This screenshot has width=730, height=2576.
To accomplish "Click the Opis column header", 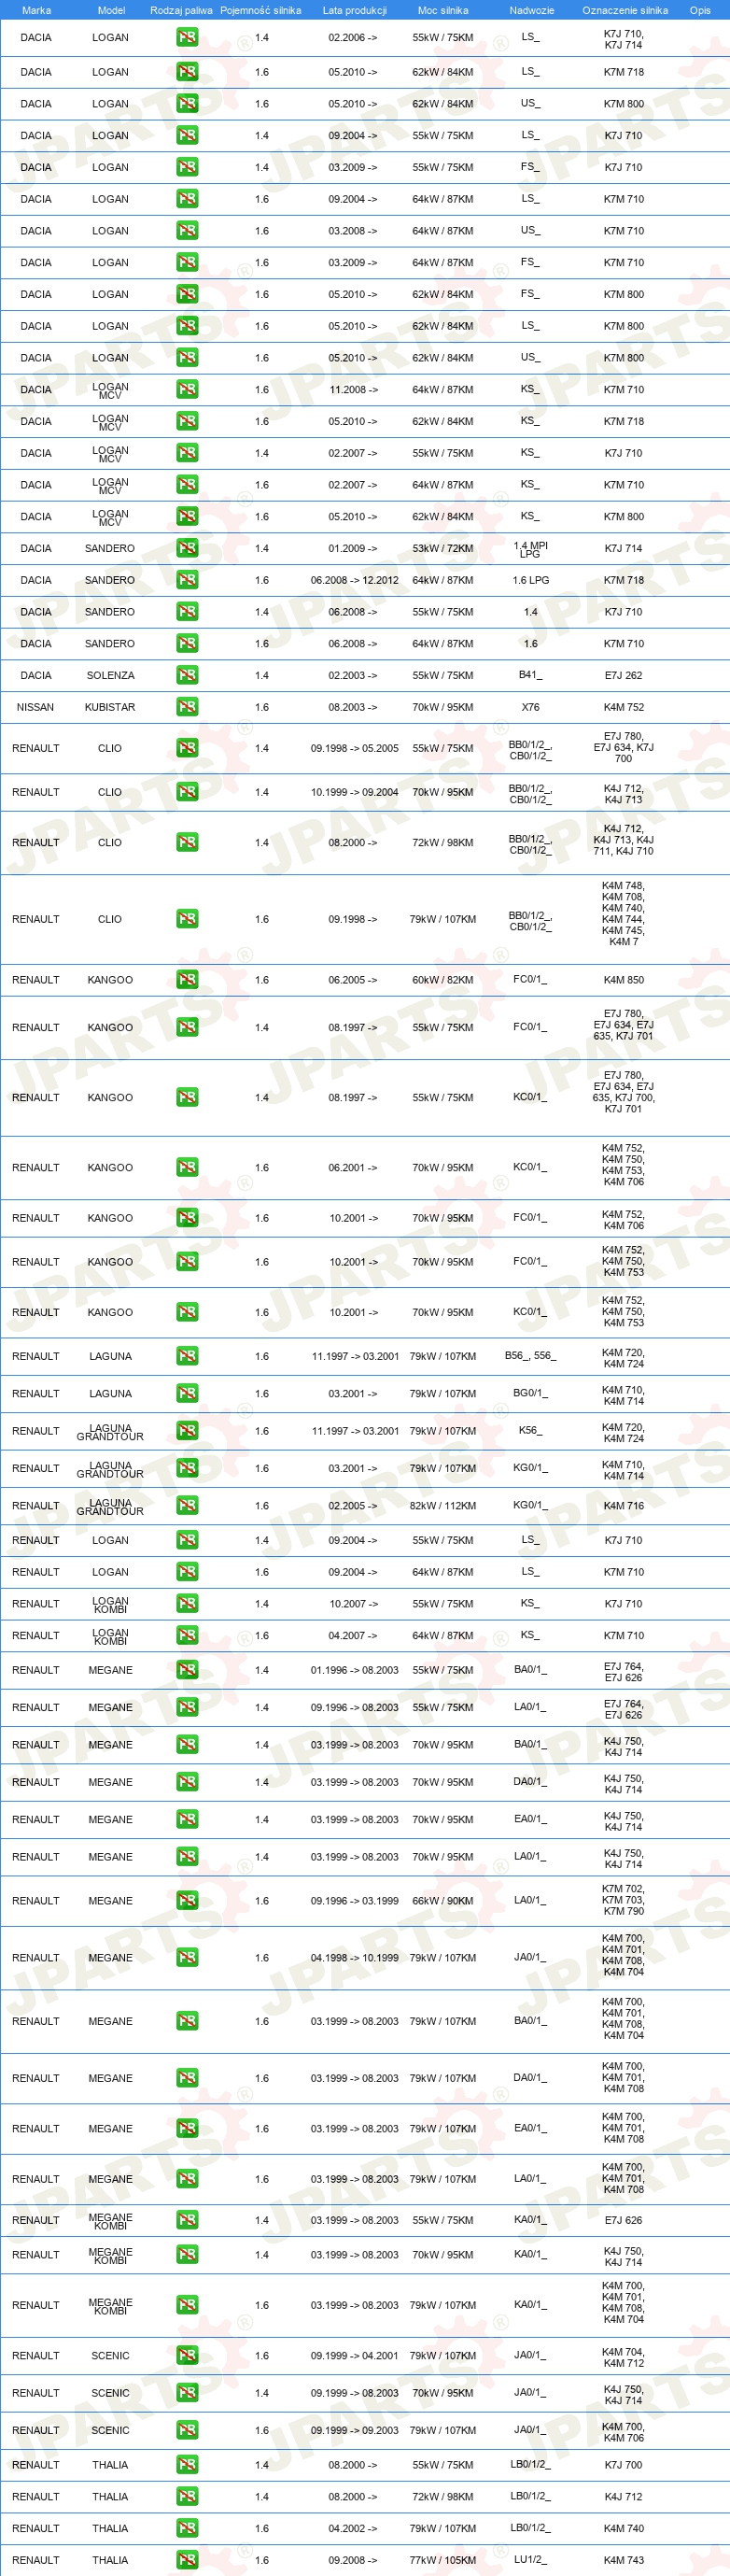I will click(700, 10).
